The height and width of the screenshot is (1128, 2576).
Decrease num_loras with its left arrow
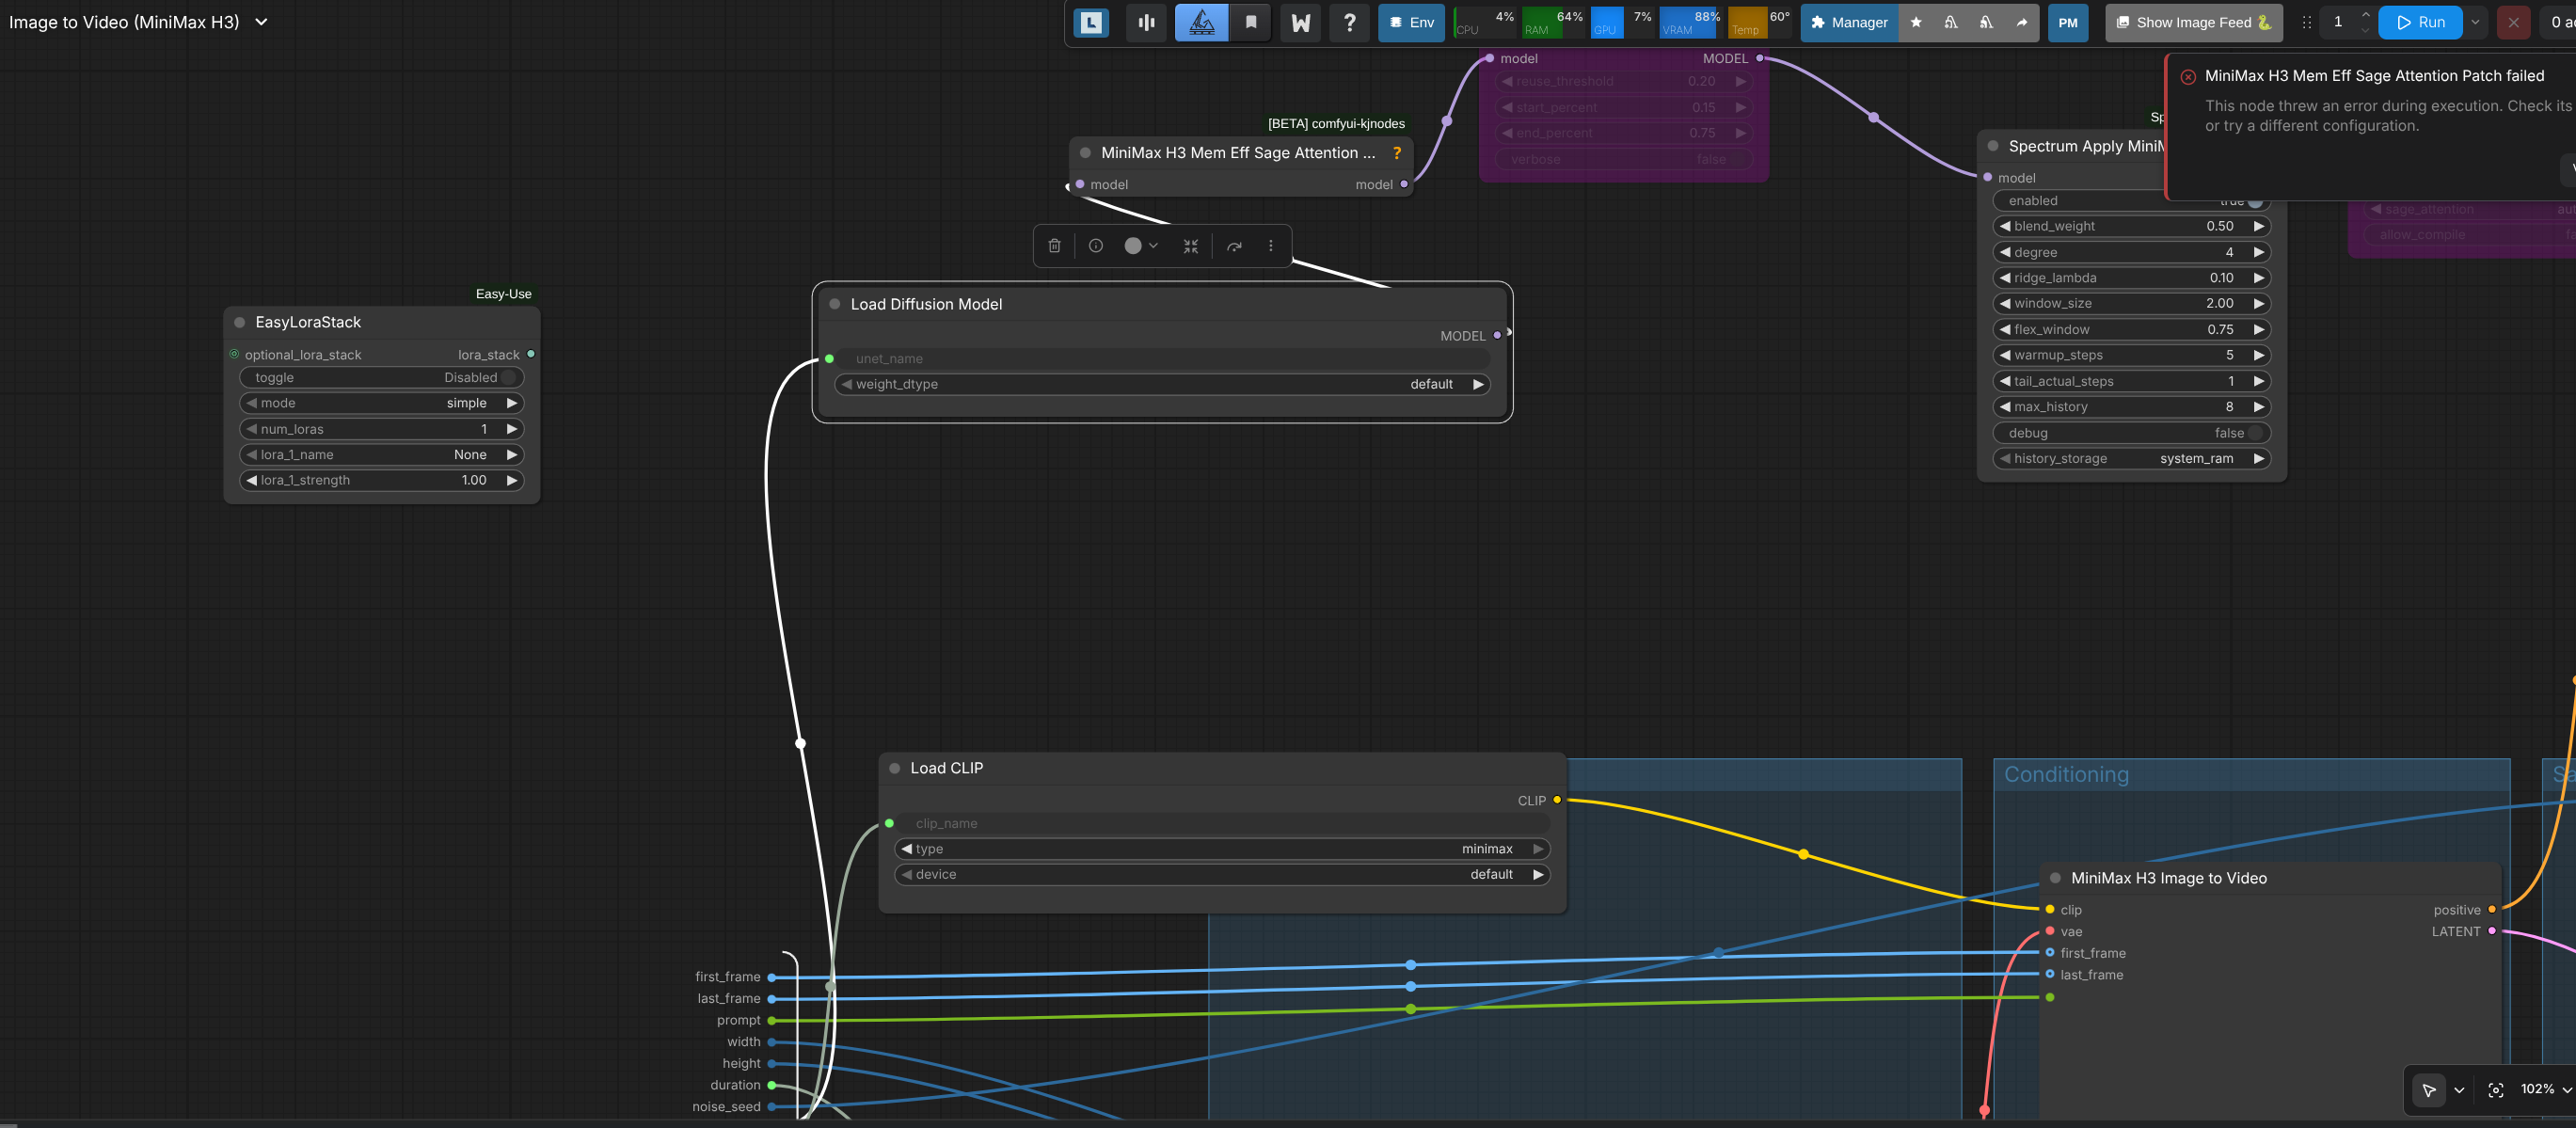[x=252, y=429]
